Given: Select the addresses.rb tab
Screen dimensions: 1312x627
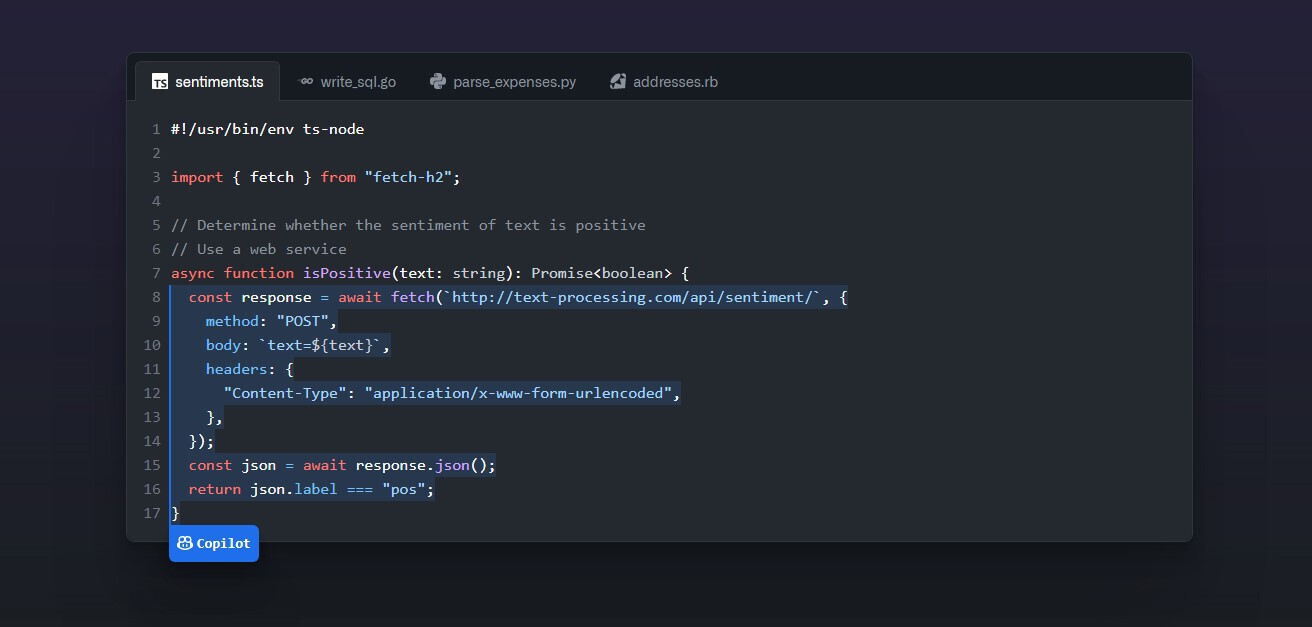Looking at the screenshot, I should (x=664, y=81).
